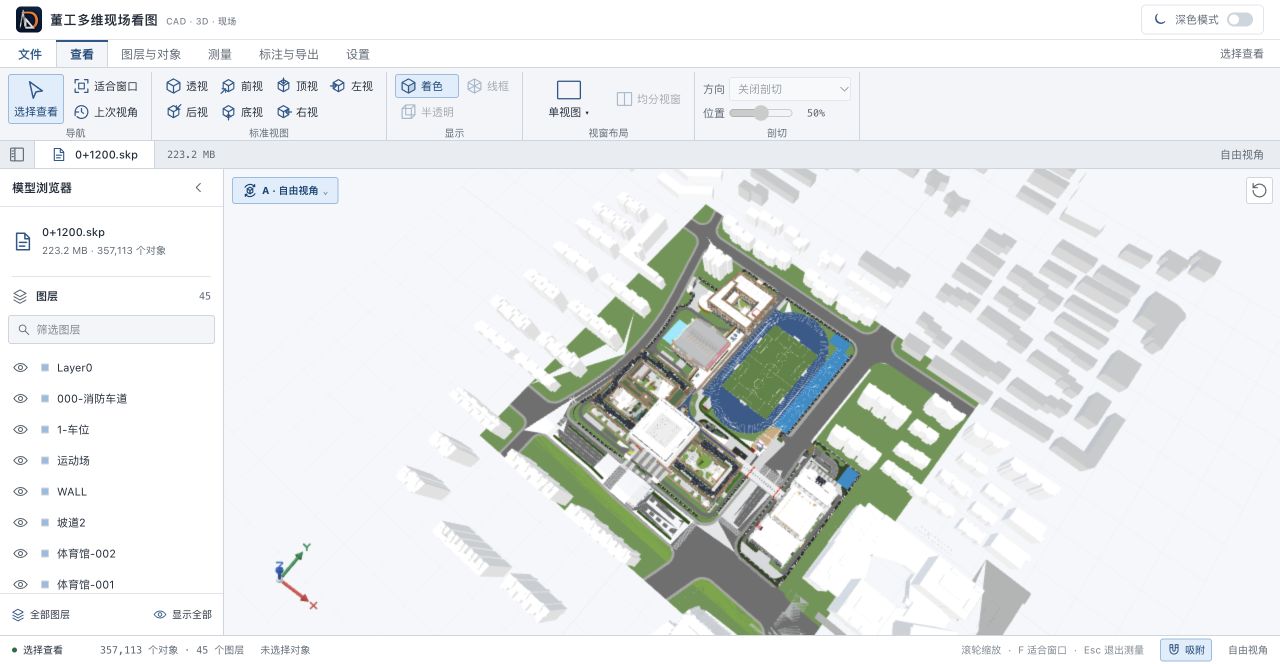
Task: Enable 线框 wireframe display mode
Action: coord(489,86)
